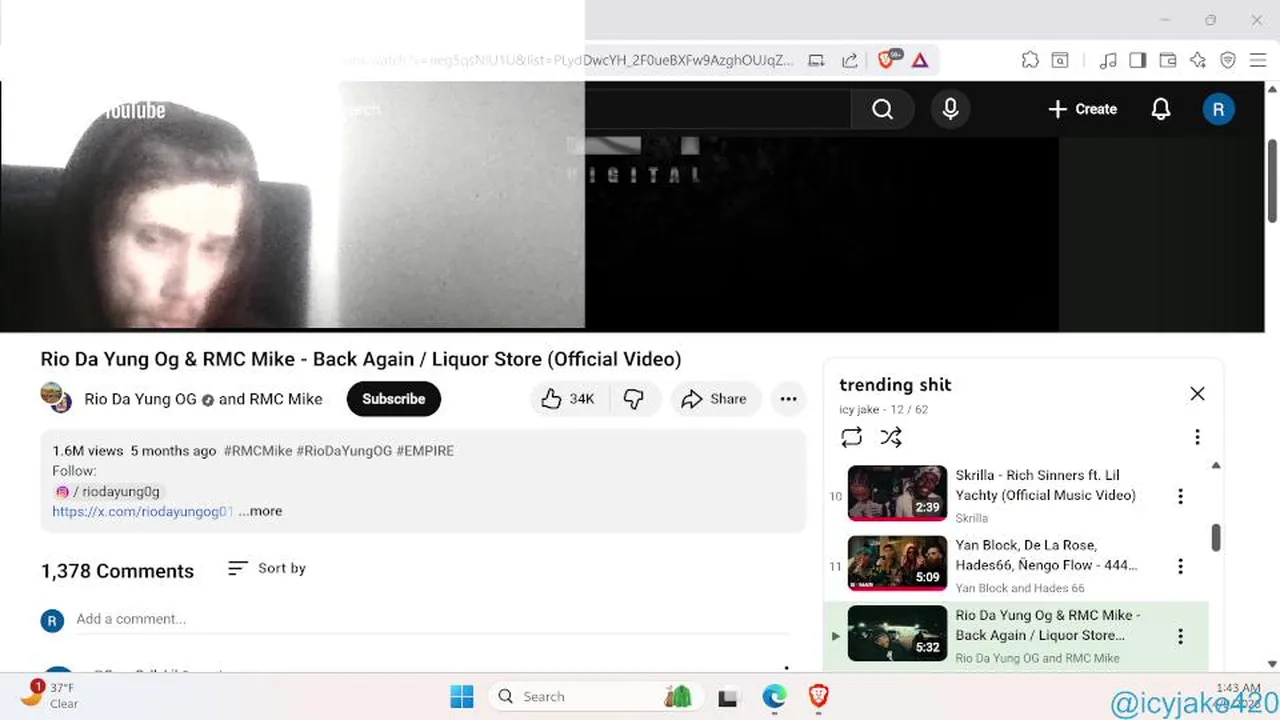
Task: Launch Microsoft Edge from the taskbar
Action: click(x=774, y=696)
